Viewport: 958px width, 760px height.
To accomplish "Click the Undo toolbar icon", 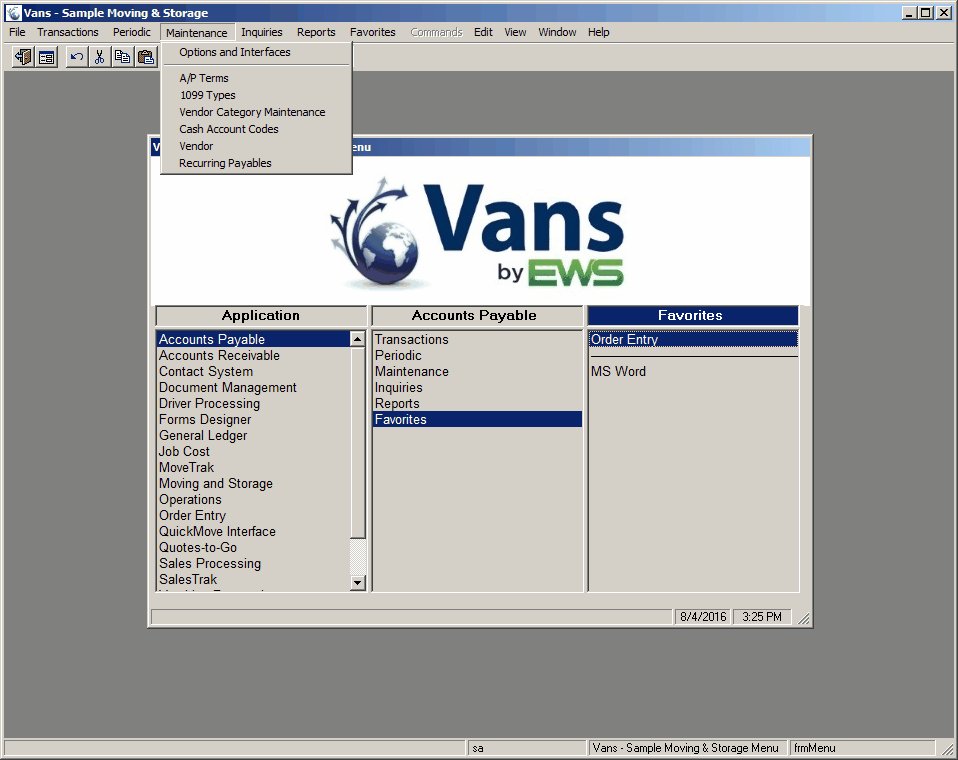I will 76,57.
